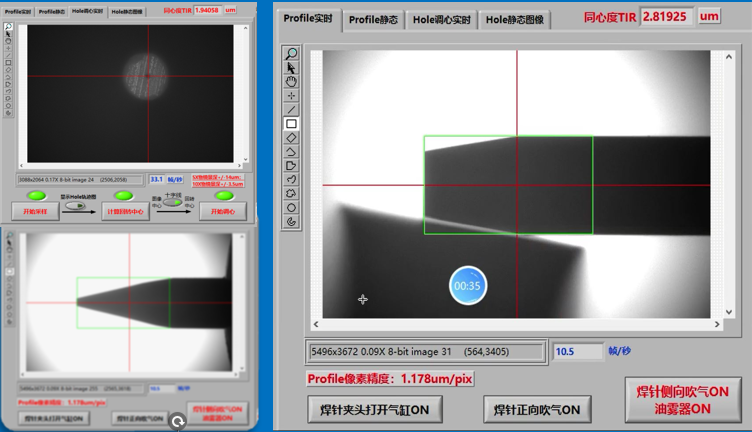Choose the rotated rectangle tool in right toolbar
The image size is (752, 432).
(291, 138)
